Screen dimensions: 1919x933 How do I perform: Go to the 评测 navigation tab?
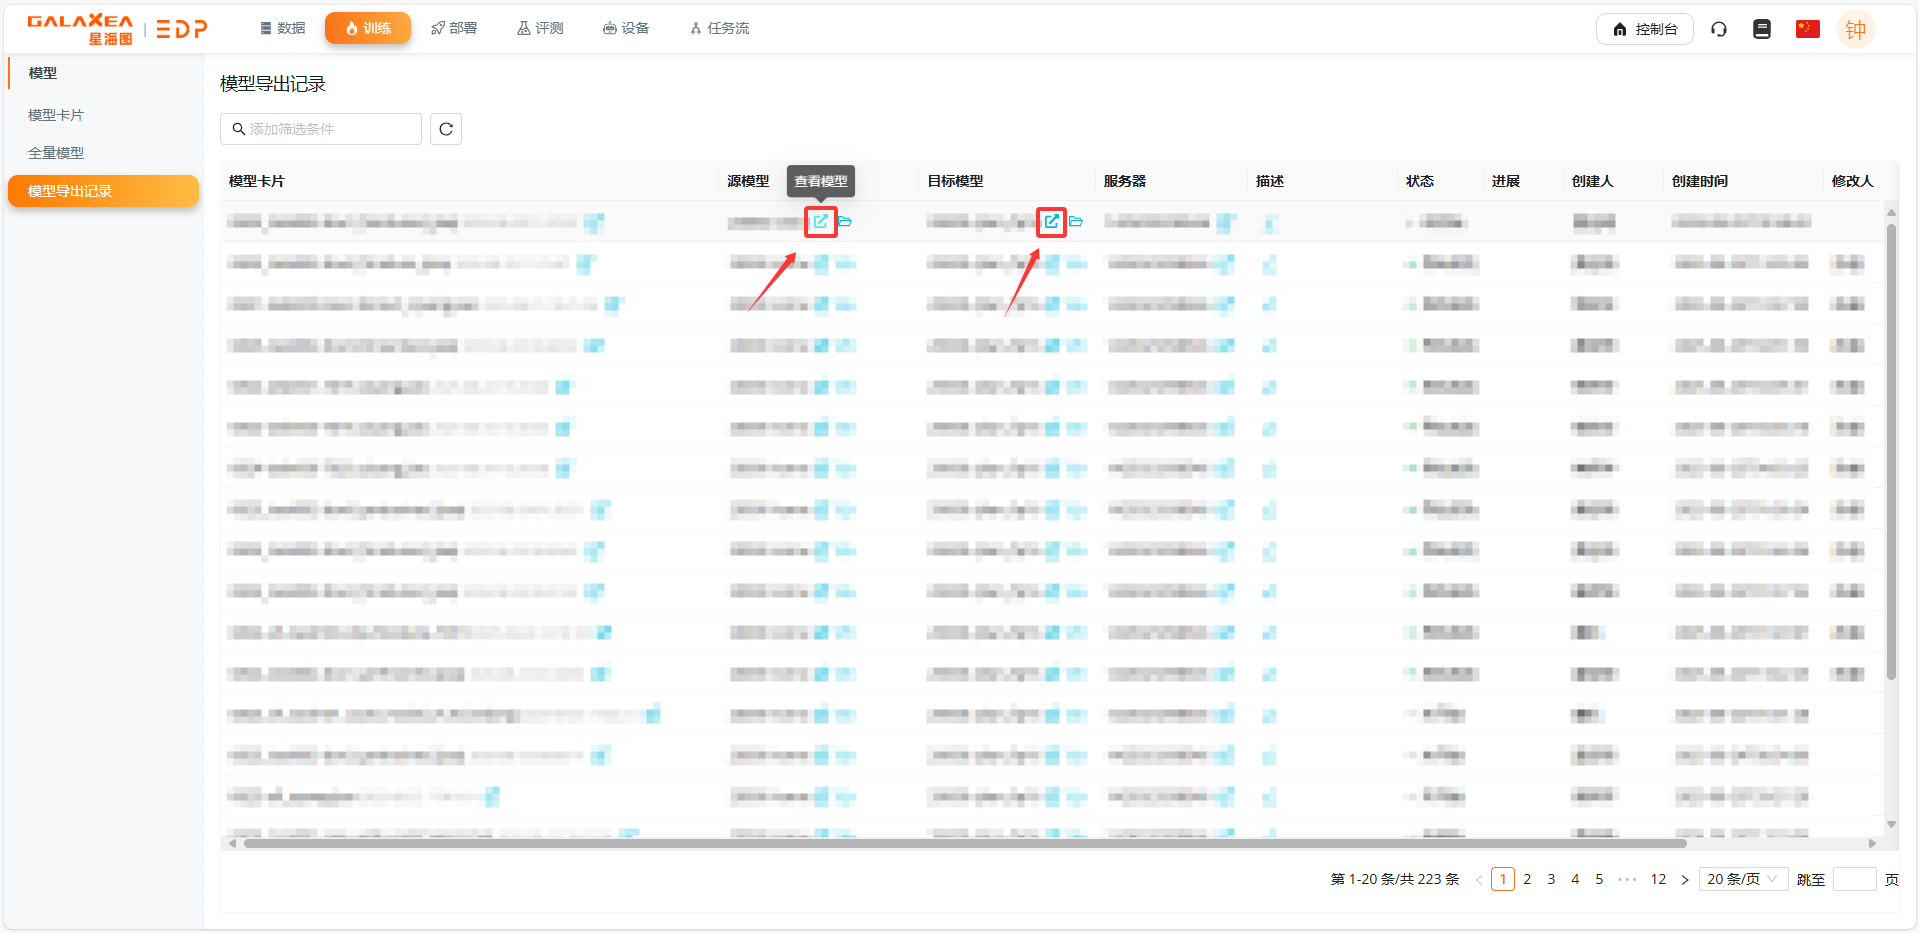[540, 28]
